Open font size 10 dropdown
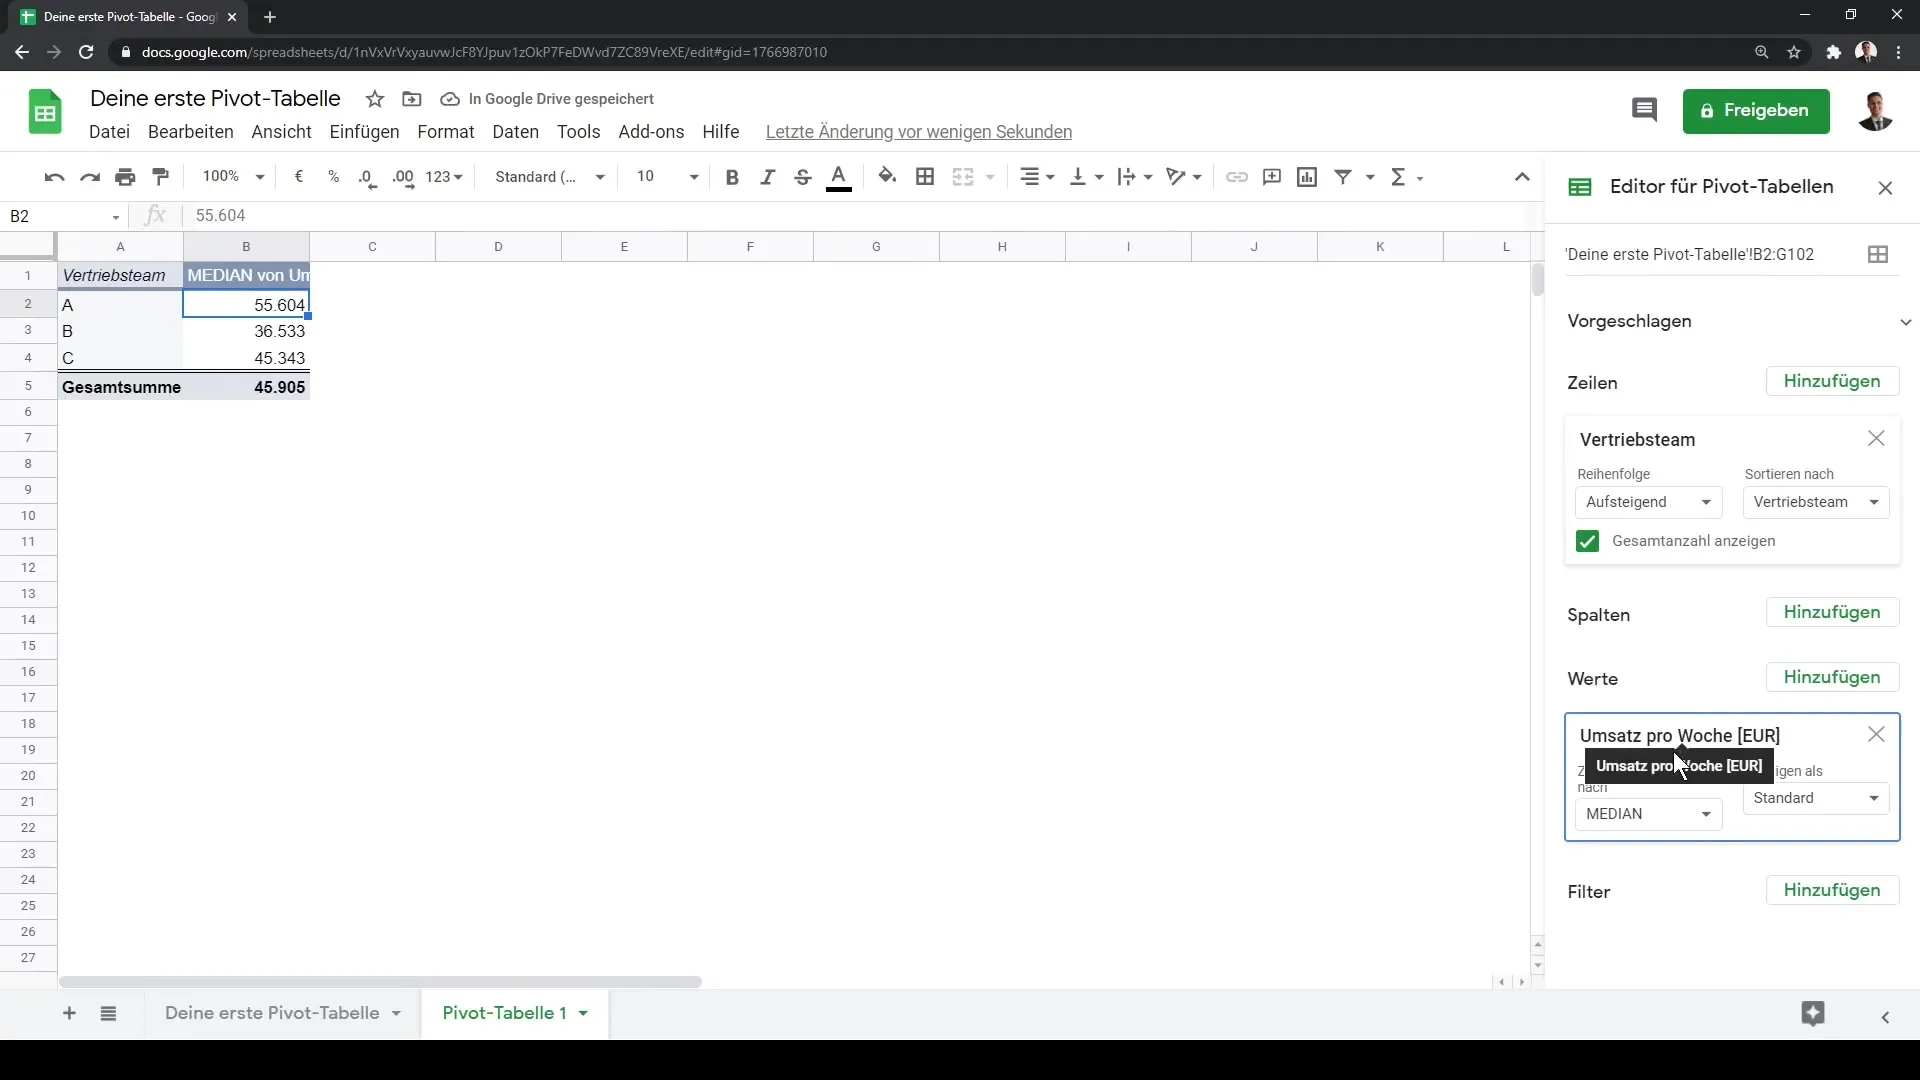The height and width of the screenshot is (1080, 1920). [667, 177]
